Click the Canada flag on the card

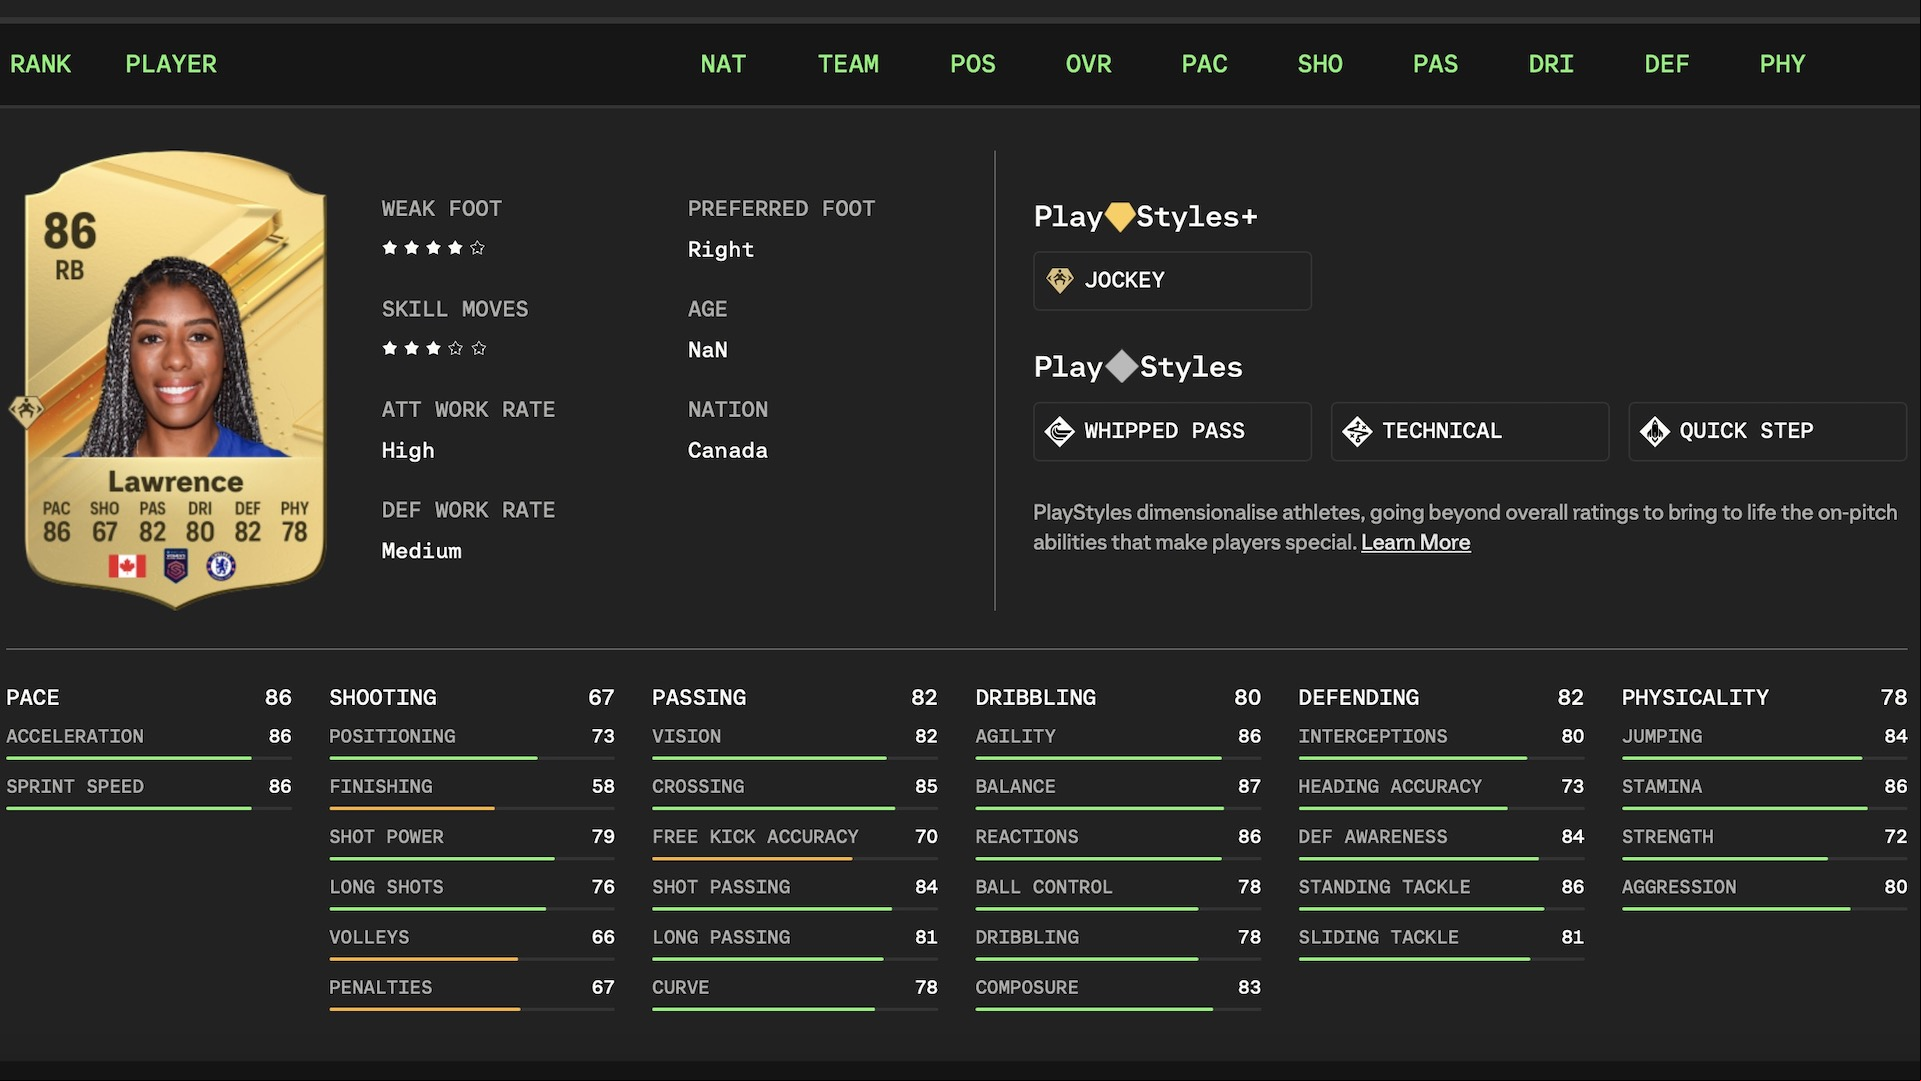[127, 566]
